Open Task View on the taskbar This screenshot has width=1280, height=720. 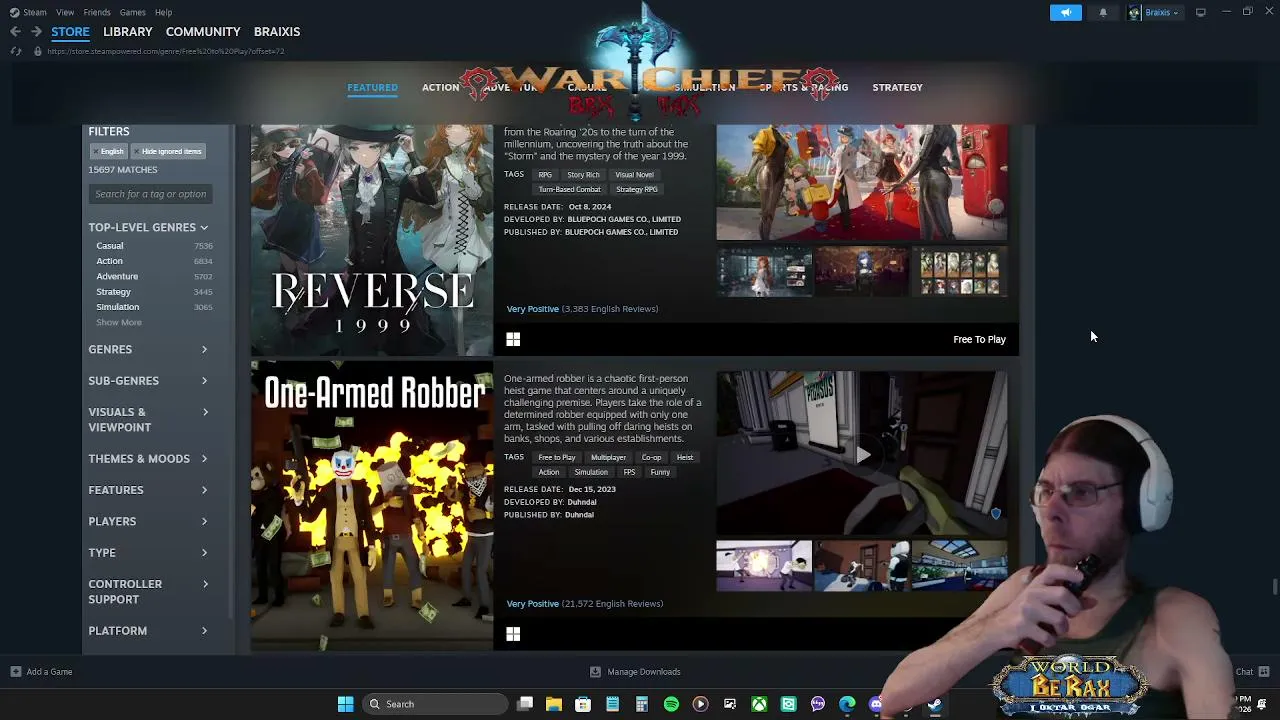coord(525,704)
